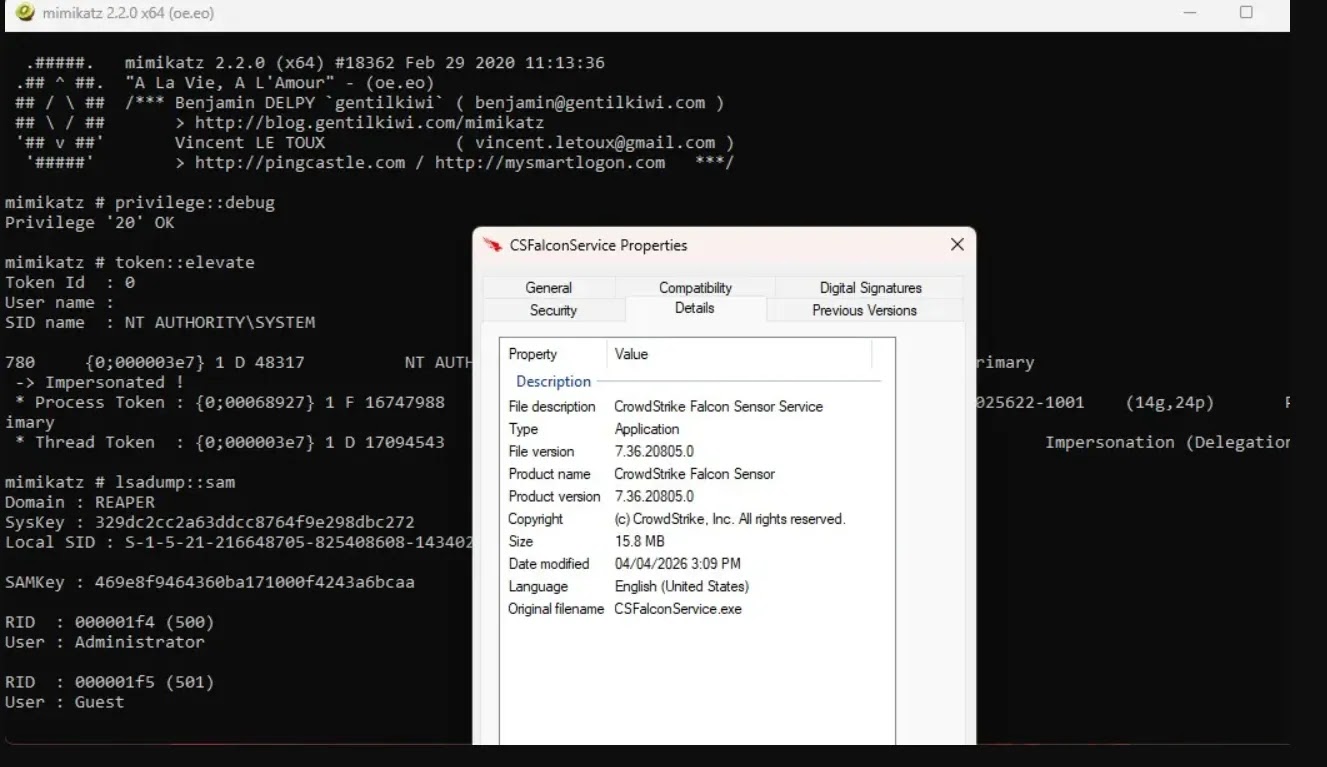This screenshot has width=1327, height=767.
Task: Select the Product version label
Action: click(554, 496)
